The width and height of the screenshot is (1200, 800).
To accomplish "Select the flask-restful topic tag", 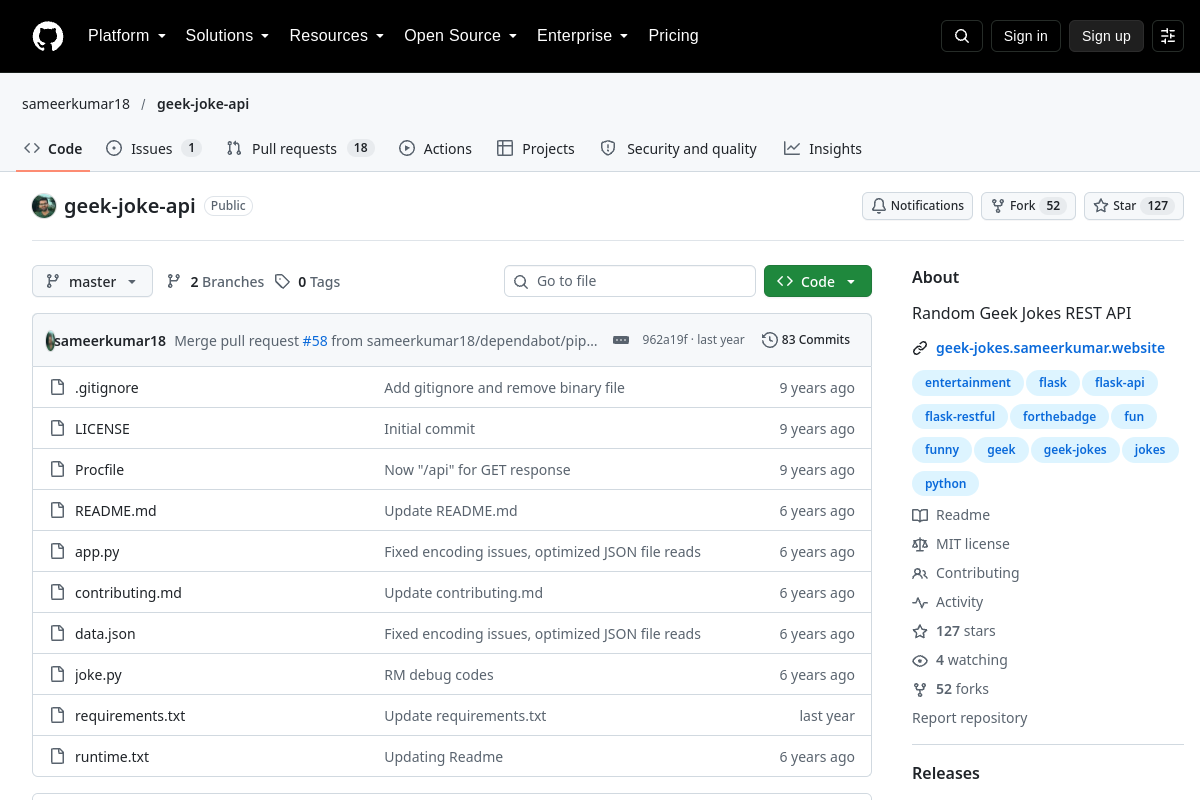I will [x=960, y=416].
